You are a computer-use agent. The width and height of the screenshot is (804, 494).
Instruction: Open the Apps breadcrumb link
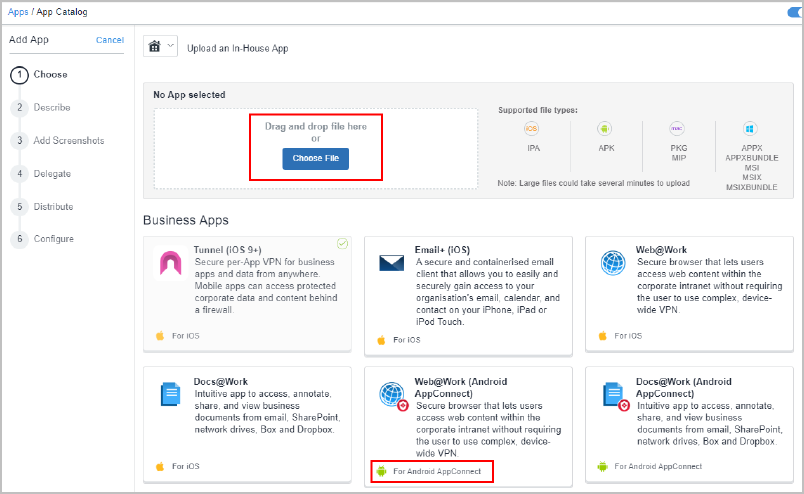[18, 12]
